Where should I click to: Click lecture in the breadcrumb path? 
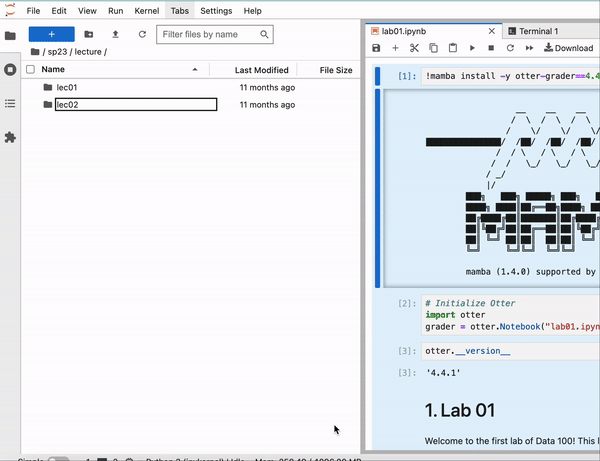tap(88, 52)
